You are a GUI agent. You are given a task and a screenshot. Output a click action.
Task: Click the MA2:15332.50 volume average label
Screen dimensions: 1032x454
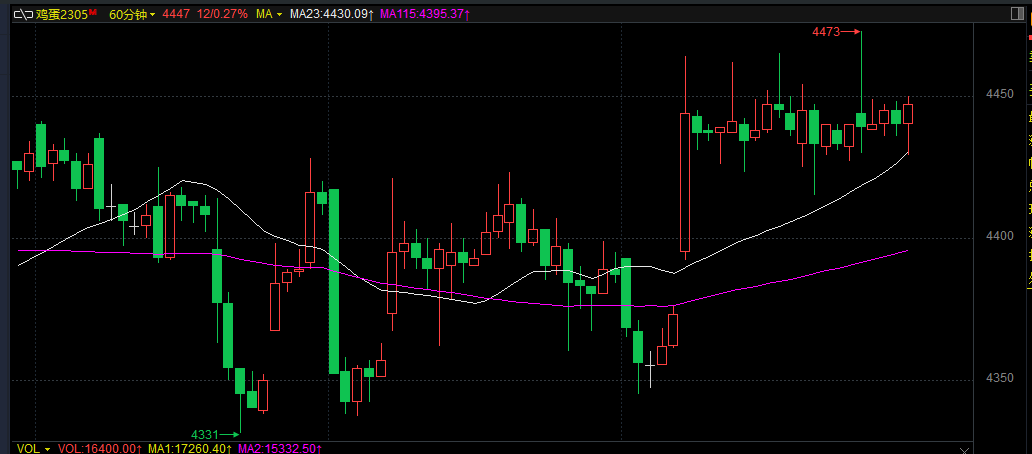[x=280, y=448]
